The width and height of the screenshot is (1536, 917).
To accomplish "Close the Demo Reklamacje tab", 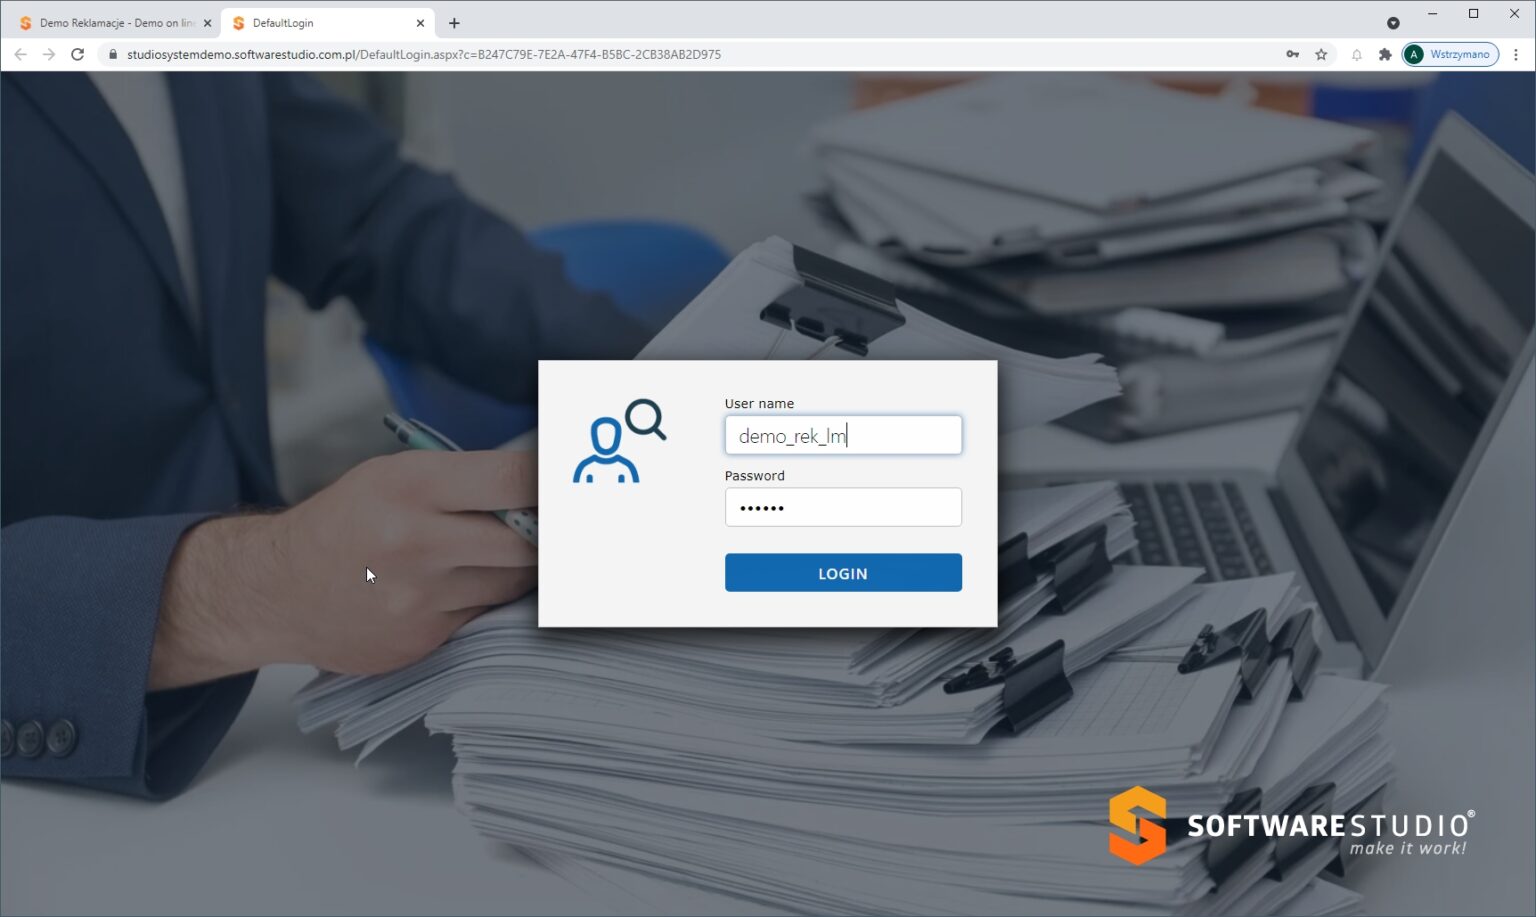I will 208,22.
